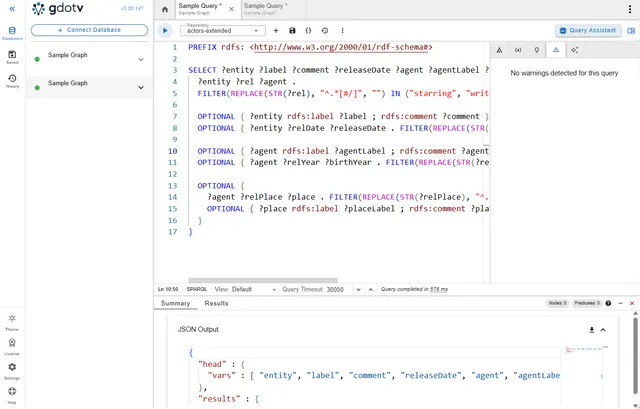This screenshot has height=409, width=640.
Task: Click the SELECT keyword on line 3
Action: [202, 70]
